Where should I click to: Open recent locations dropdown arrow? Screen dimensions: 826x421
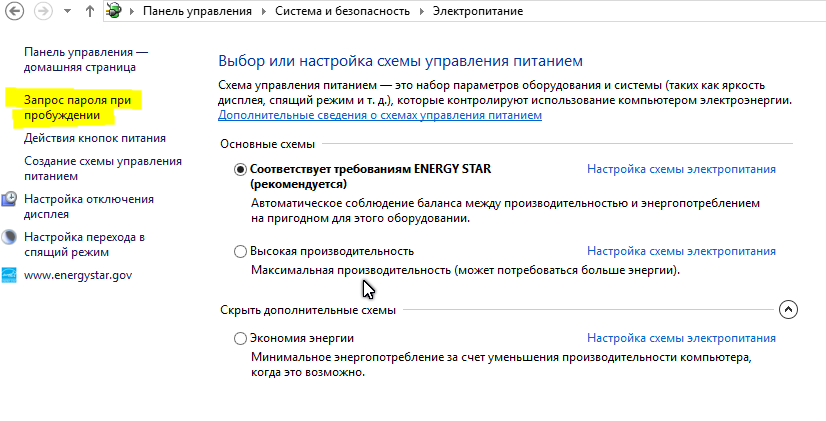67,11
